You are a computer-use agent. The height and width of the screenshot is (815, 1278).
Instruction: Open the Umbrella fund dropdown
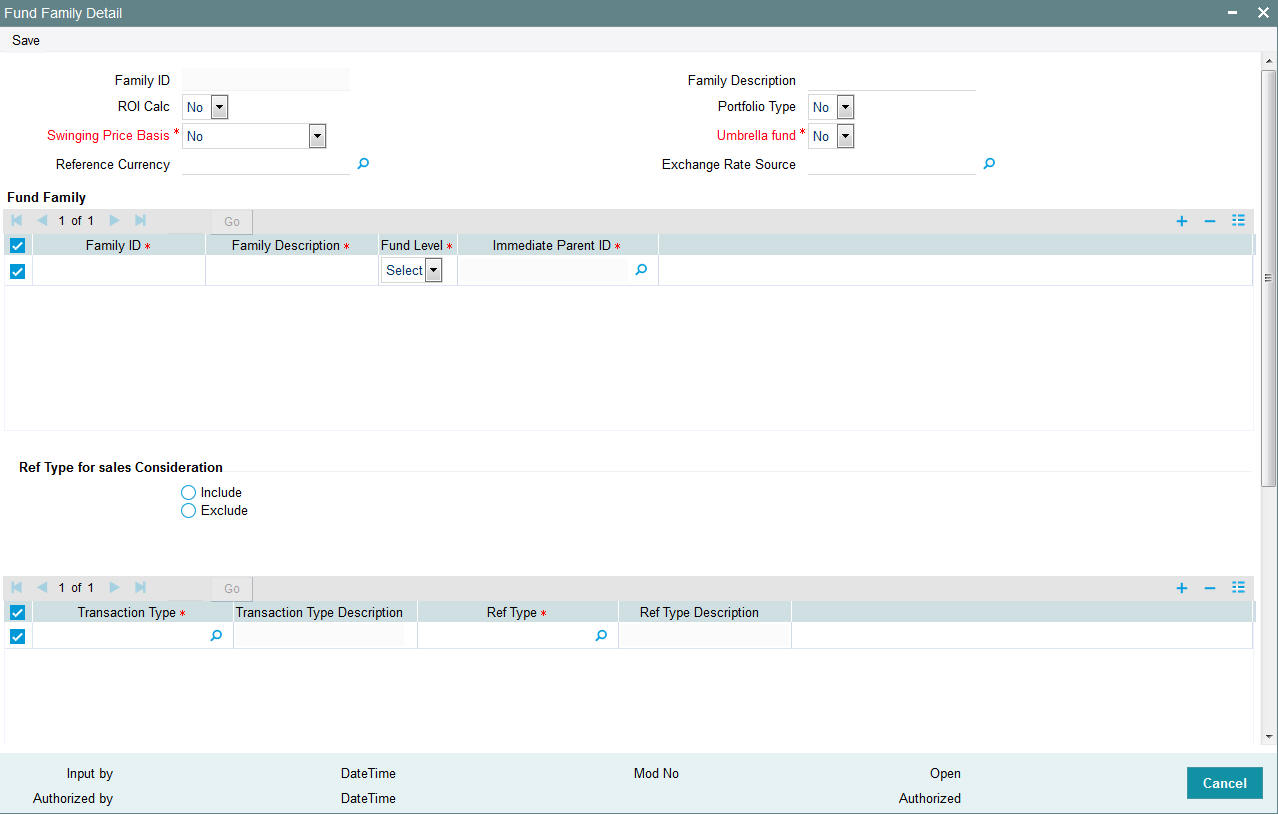[x=831, y=136]
